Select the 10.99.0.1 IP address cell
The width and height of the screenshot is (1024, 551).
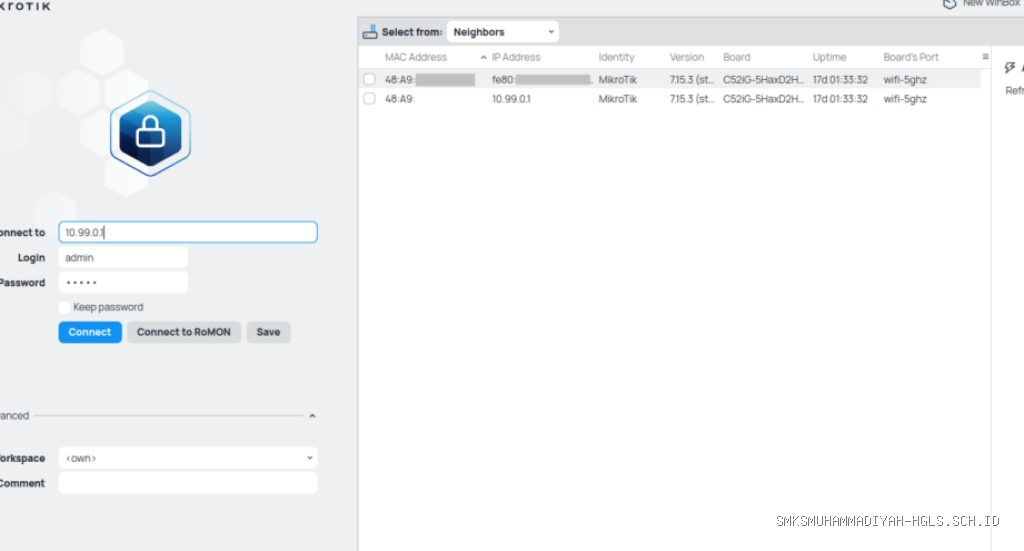coord(511,99)
